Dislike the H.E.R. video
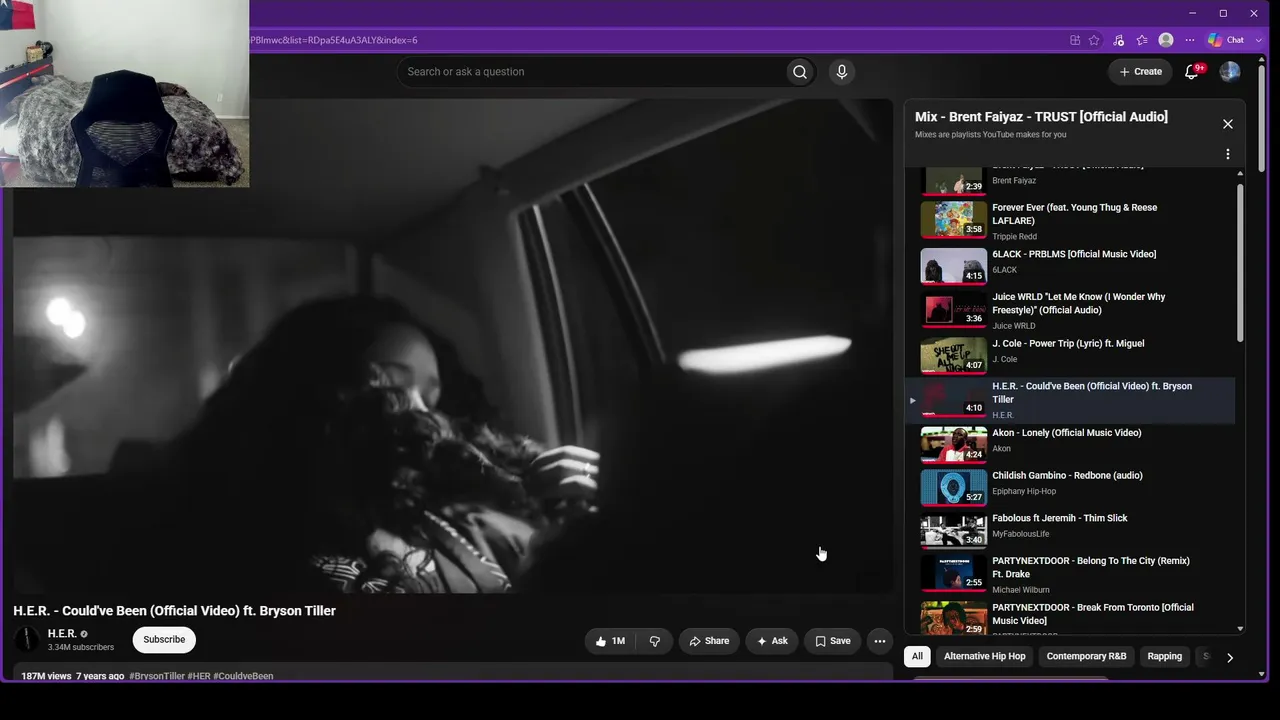 (655, 641)
